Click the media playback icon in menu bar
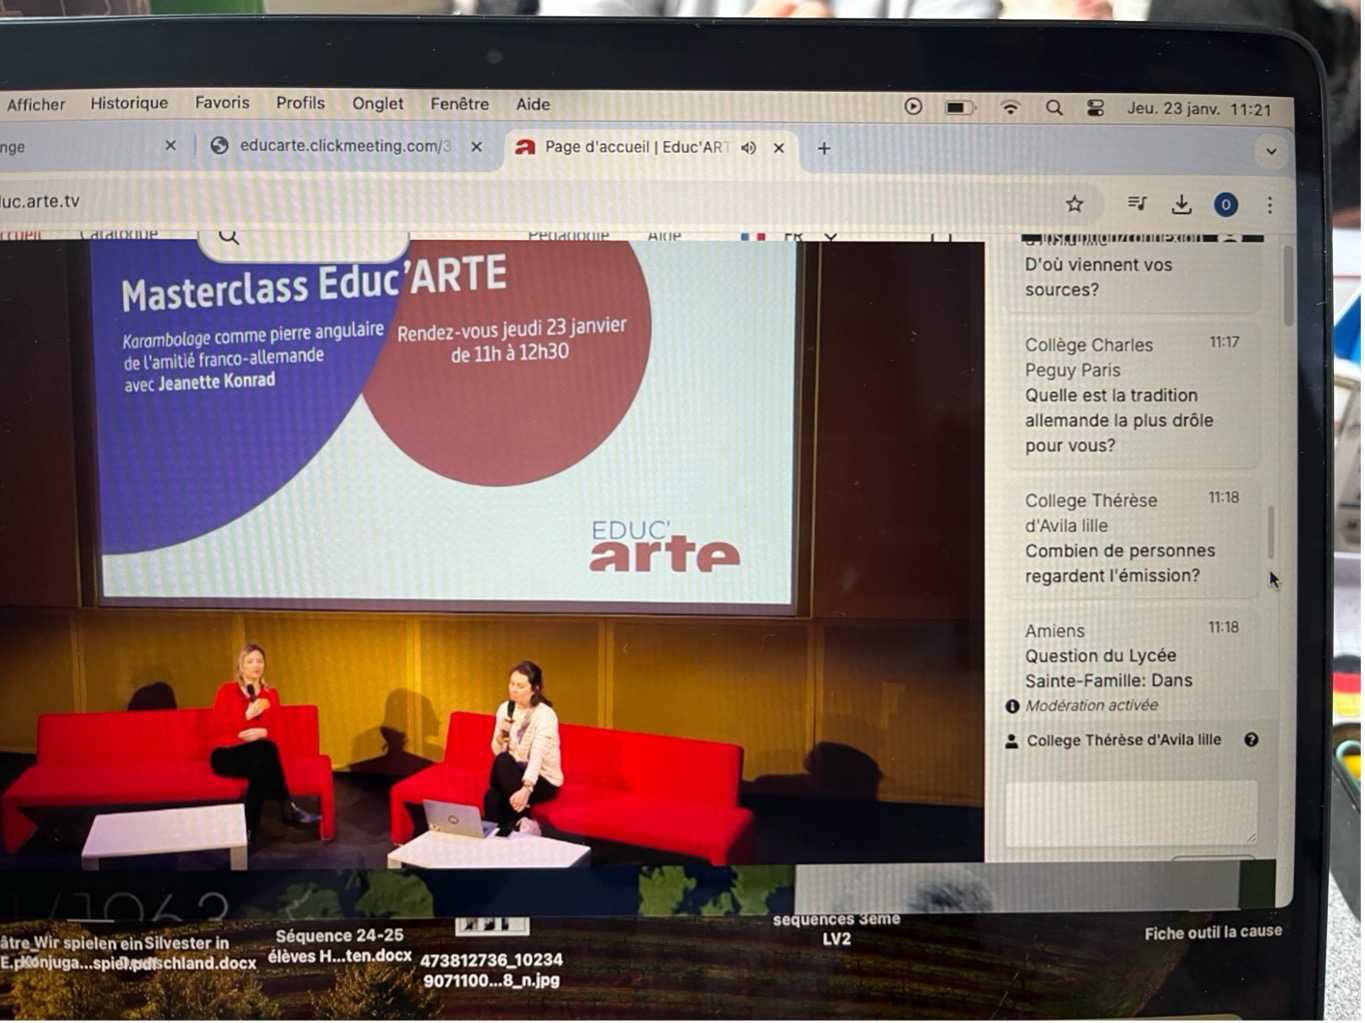Screen dimensions: 1365x1023 (x=913, y=106)
